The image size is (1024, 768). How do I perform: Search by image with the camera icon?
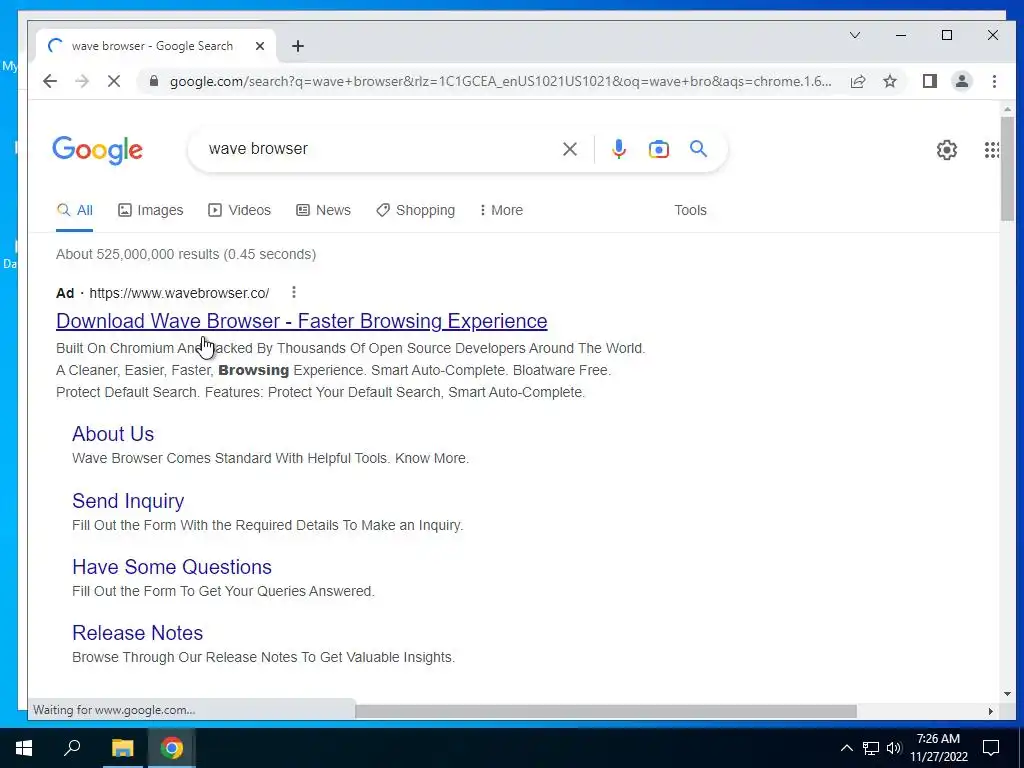(x=658, y=149)
